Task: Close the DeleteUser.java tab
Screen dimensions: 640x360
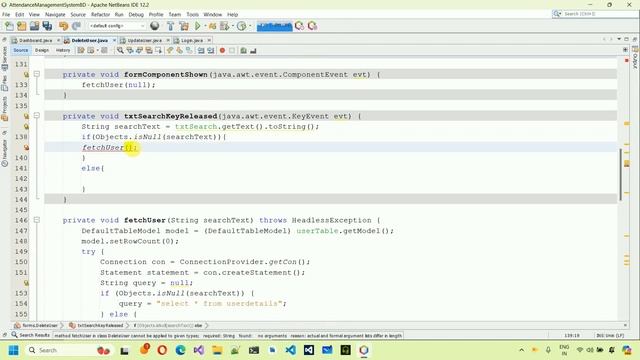Action: click(x=114, y=40)
